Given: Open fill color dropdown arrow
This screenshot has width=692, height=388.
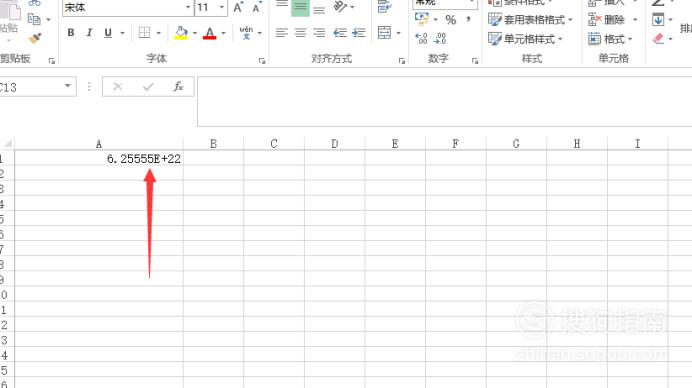Looking at the screenshot, I should click(195, 33).
